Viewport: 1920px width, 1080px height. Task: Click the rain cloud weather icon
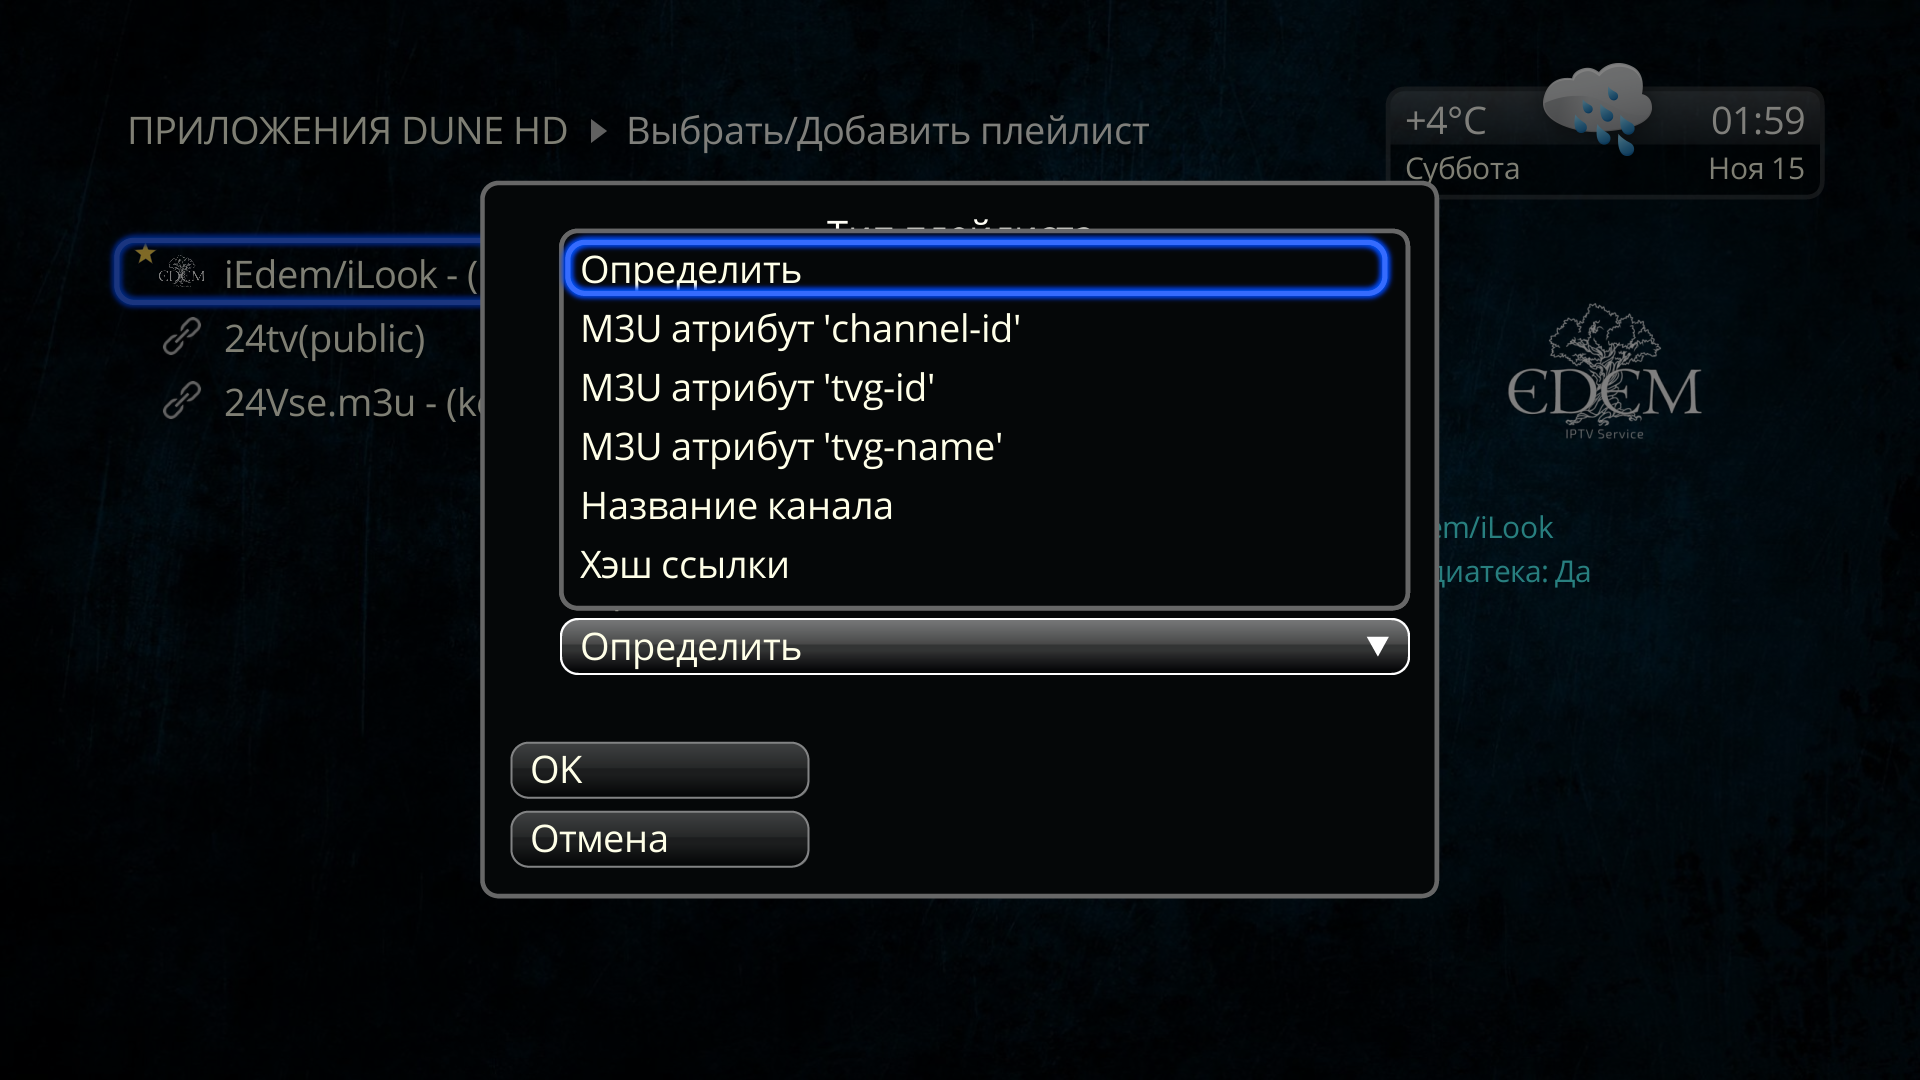[1597, 108]
